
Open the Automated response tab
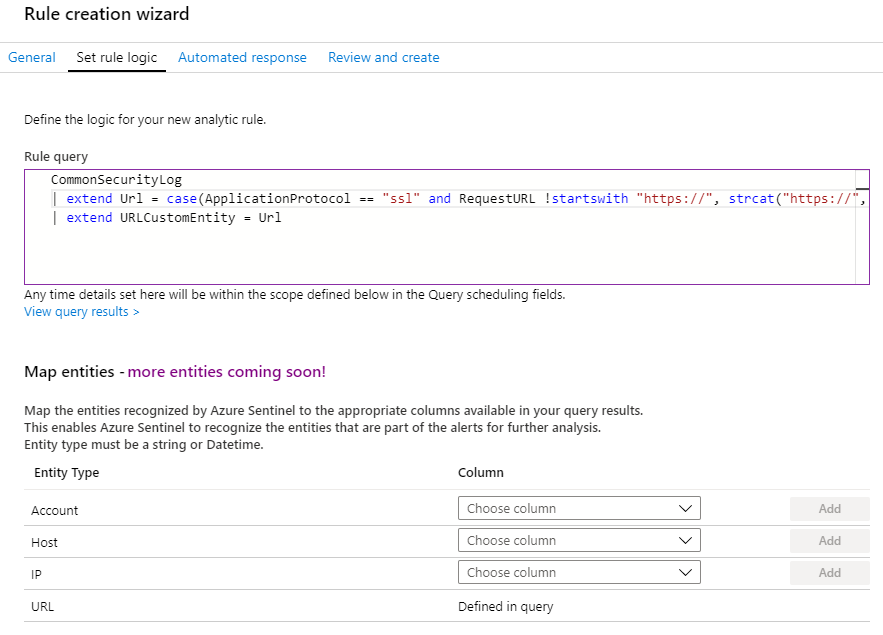[x=242, y=57]
